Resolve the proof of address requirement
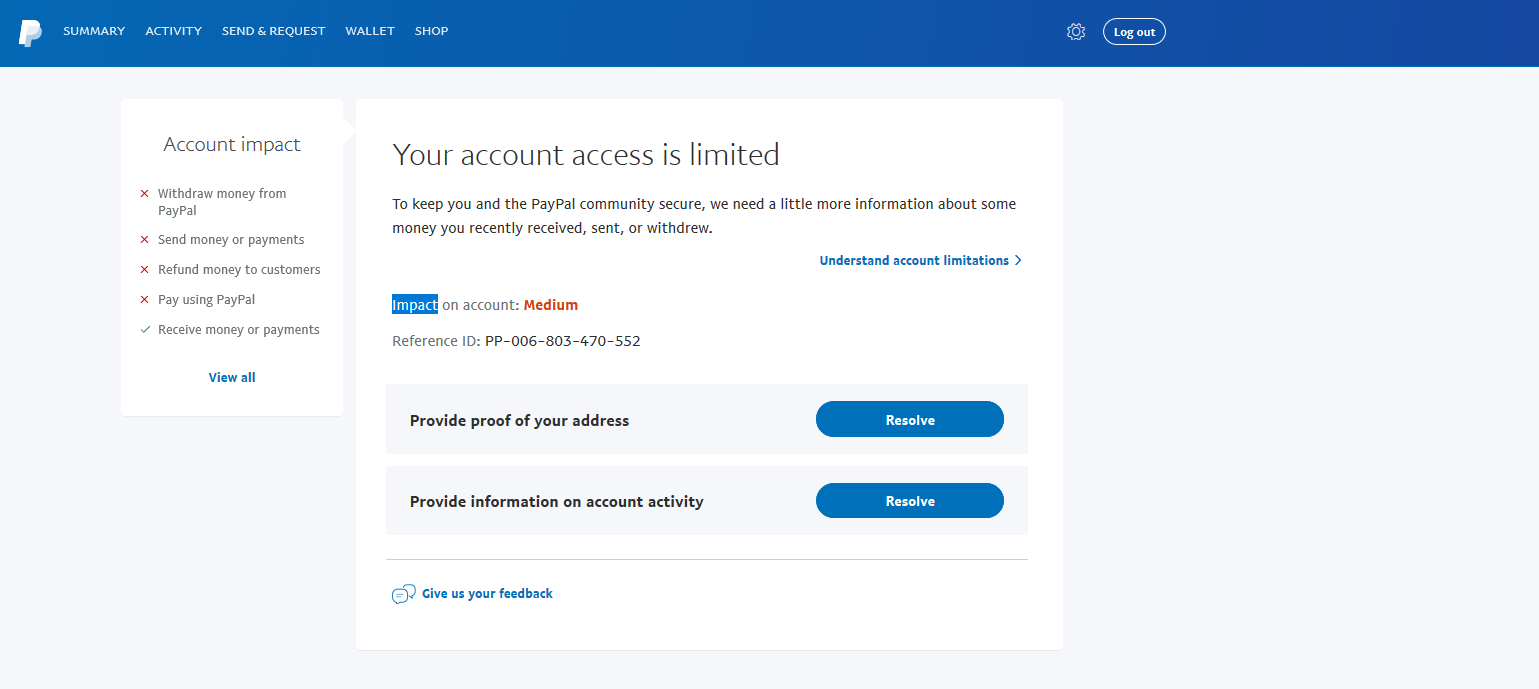The image size is (1539, 689). pyautogui.click(x=909, y=420)
